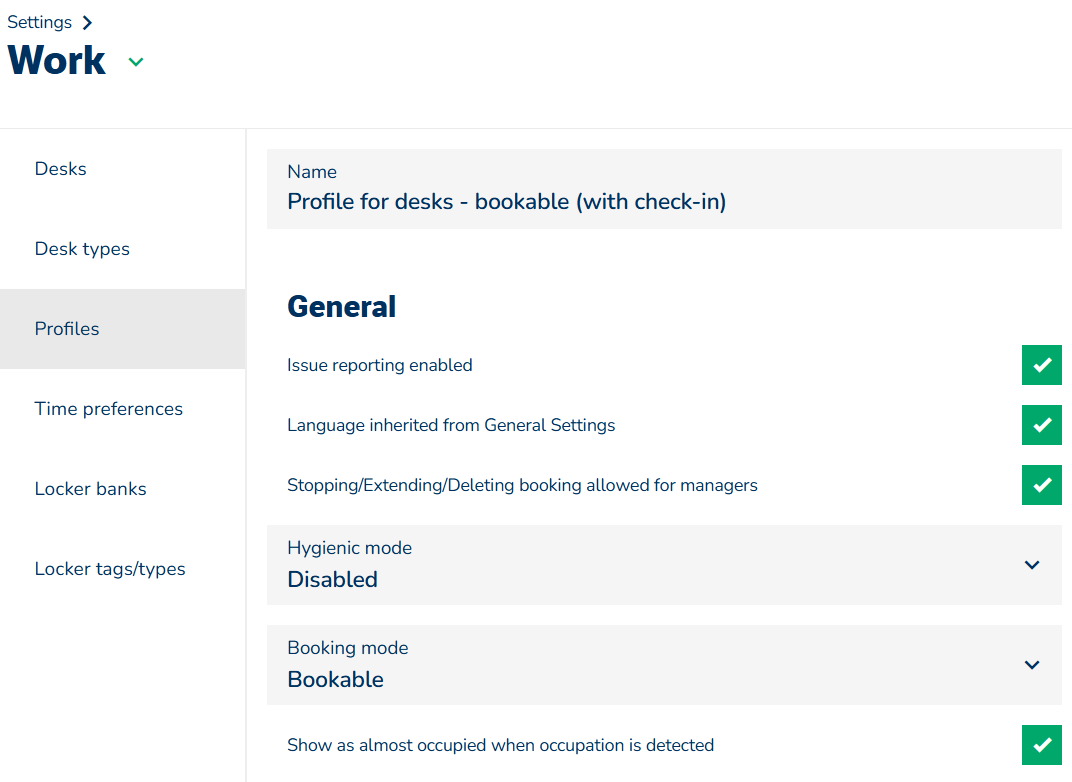
Task: Click the Settings breadcrumb link
Action: [40, 22]
